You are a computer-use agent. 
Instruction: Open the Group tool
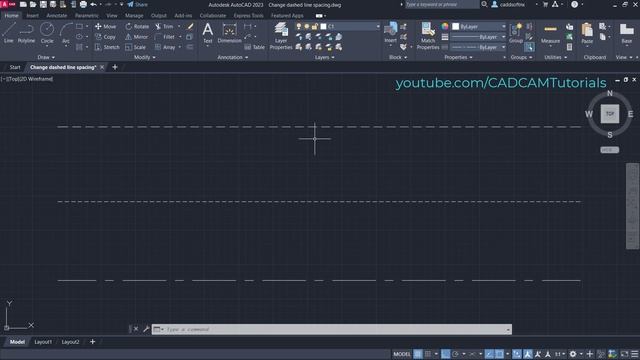(516, 33)
